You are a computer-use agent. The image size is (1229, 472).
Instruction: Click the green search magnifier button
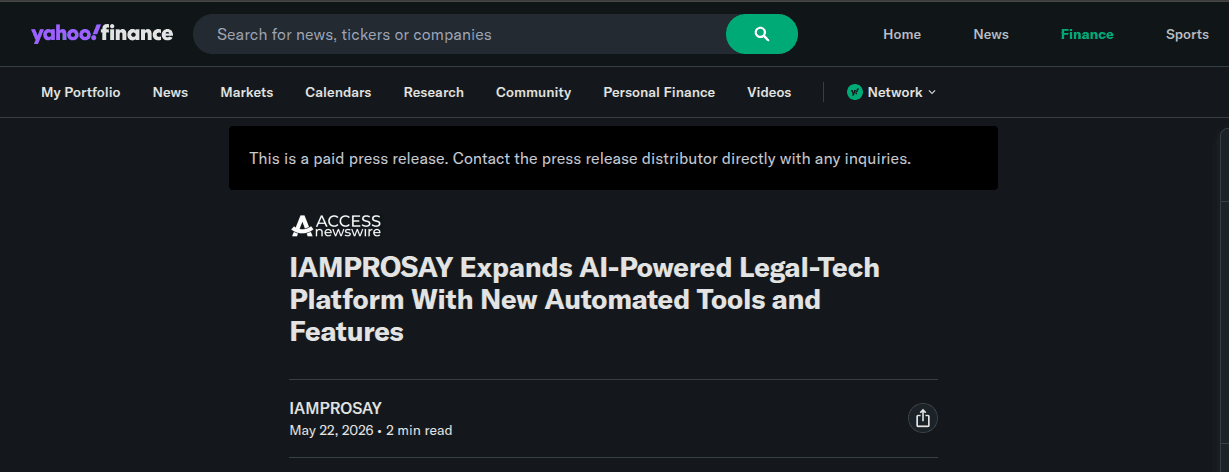tap(762, 34)
